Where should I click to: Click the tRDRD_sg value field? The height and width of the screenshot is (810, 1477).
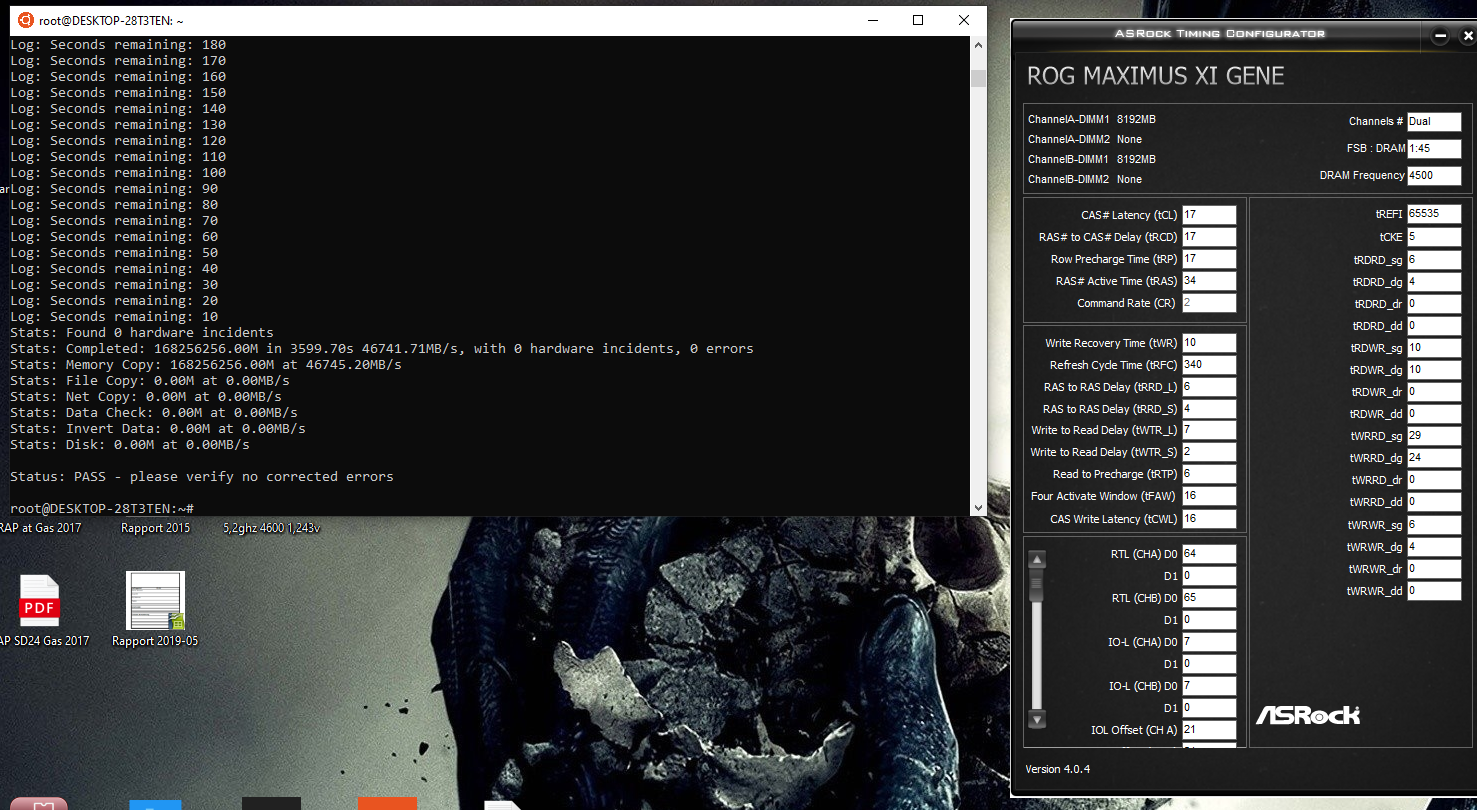(x=1434, y=260)
